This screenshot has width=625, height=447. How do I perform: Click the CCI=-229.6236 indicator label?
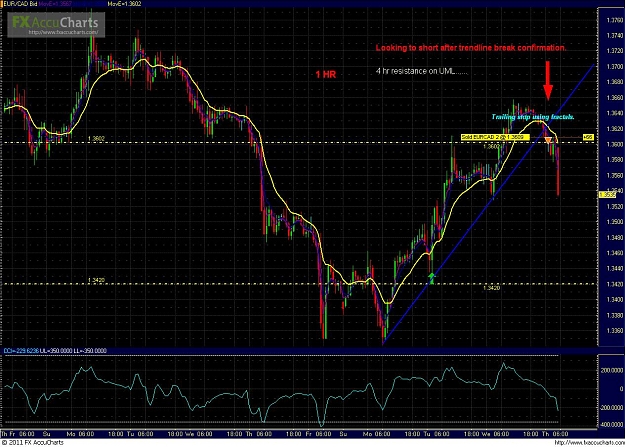[x=22, y=351]
